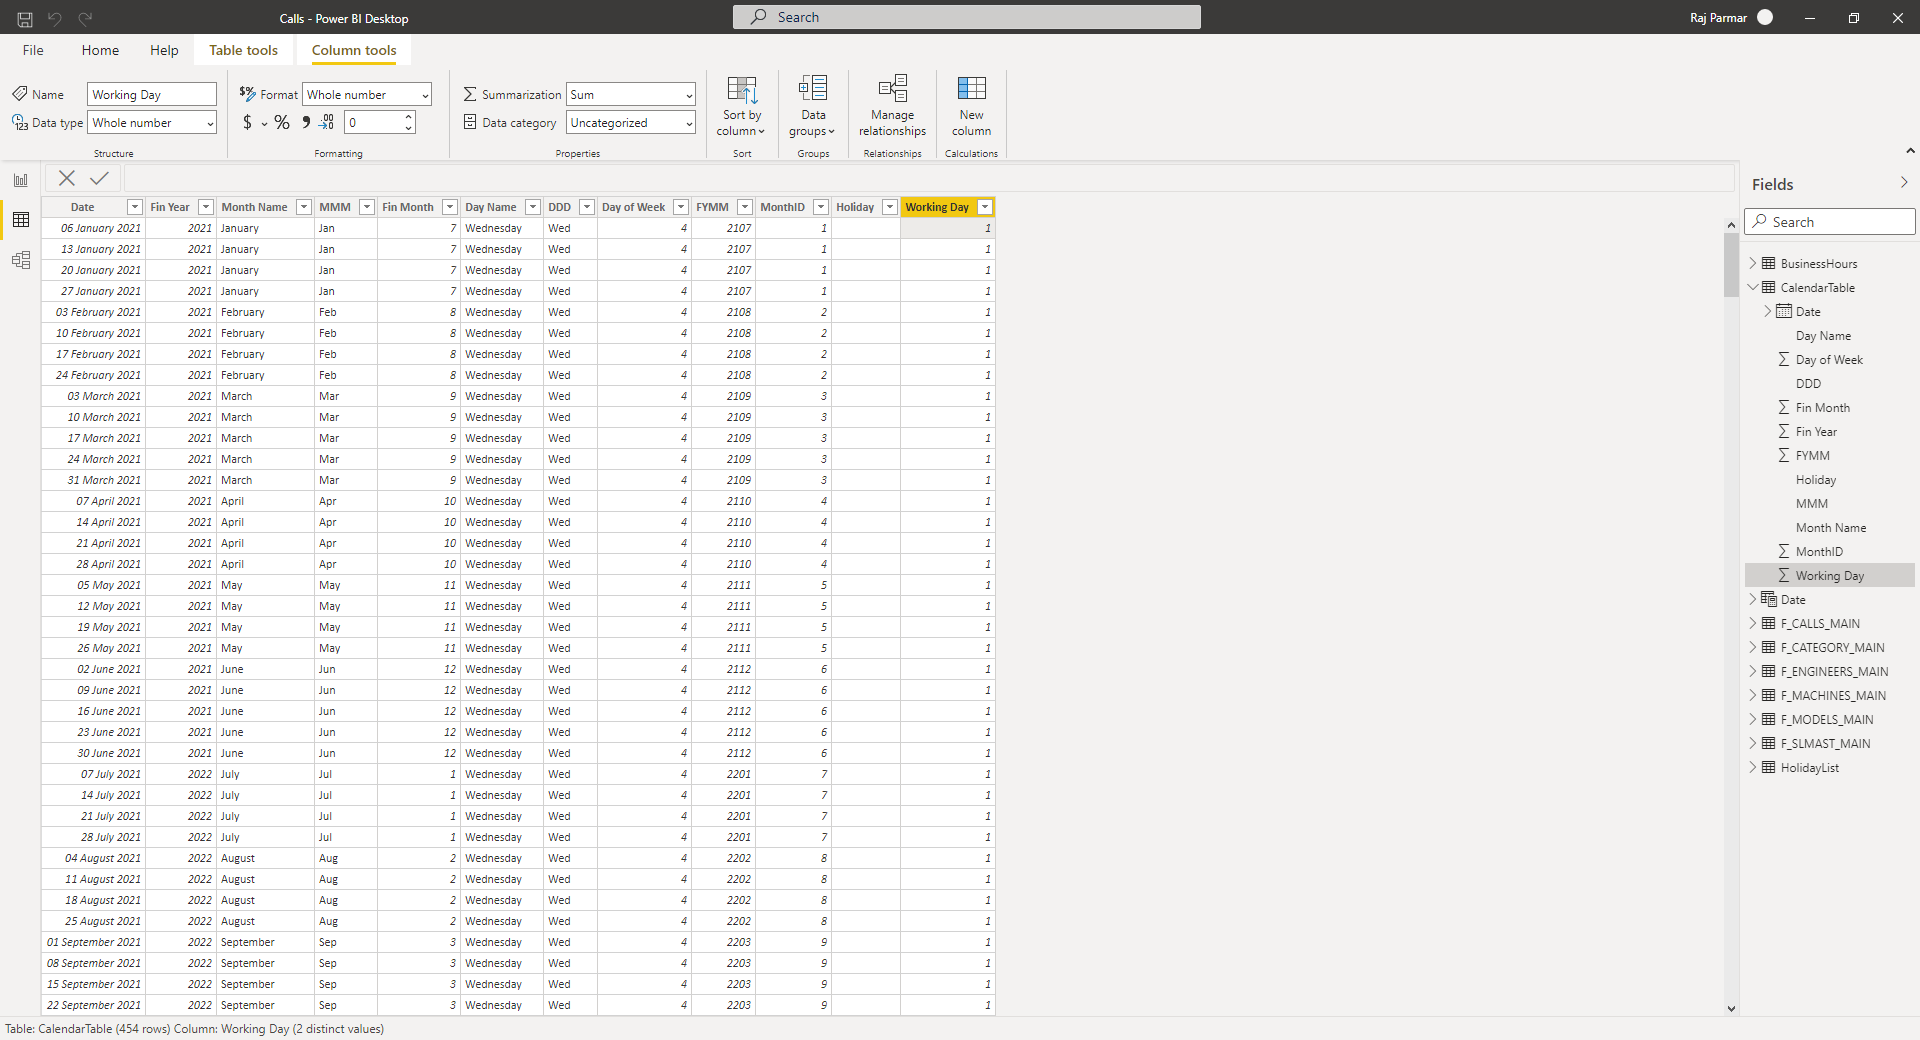Open the Data type dropdown
The width and height of the screenshot is (1920, 1040).
(x=152, y=122)
